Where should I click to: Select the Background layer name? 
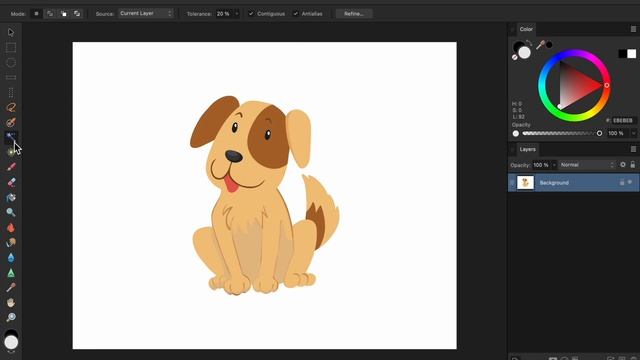[554, 182]
